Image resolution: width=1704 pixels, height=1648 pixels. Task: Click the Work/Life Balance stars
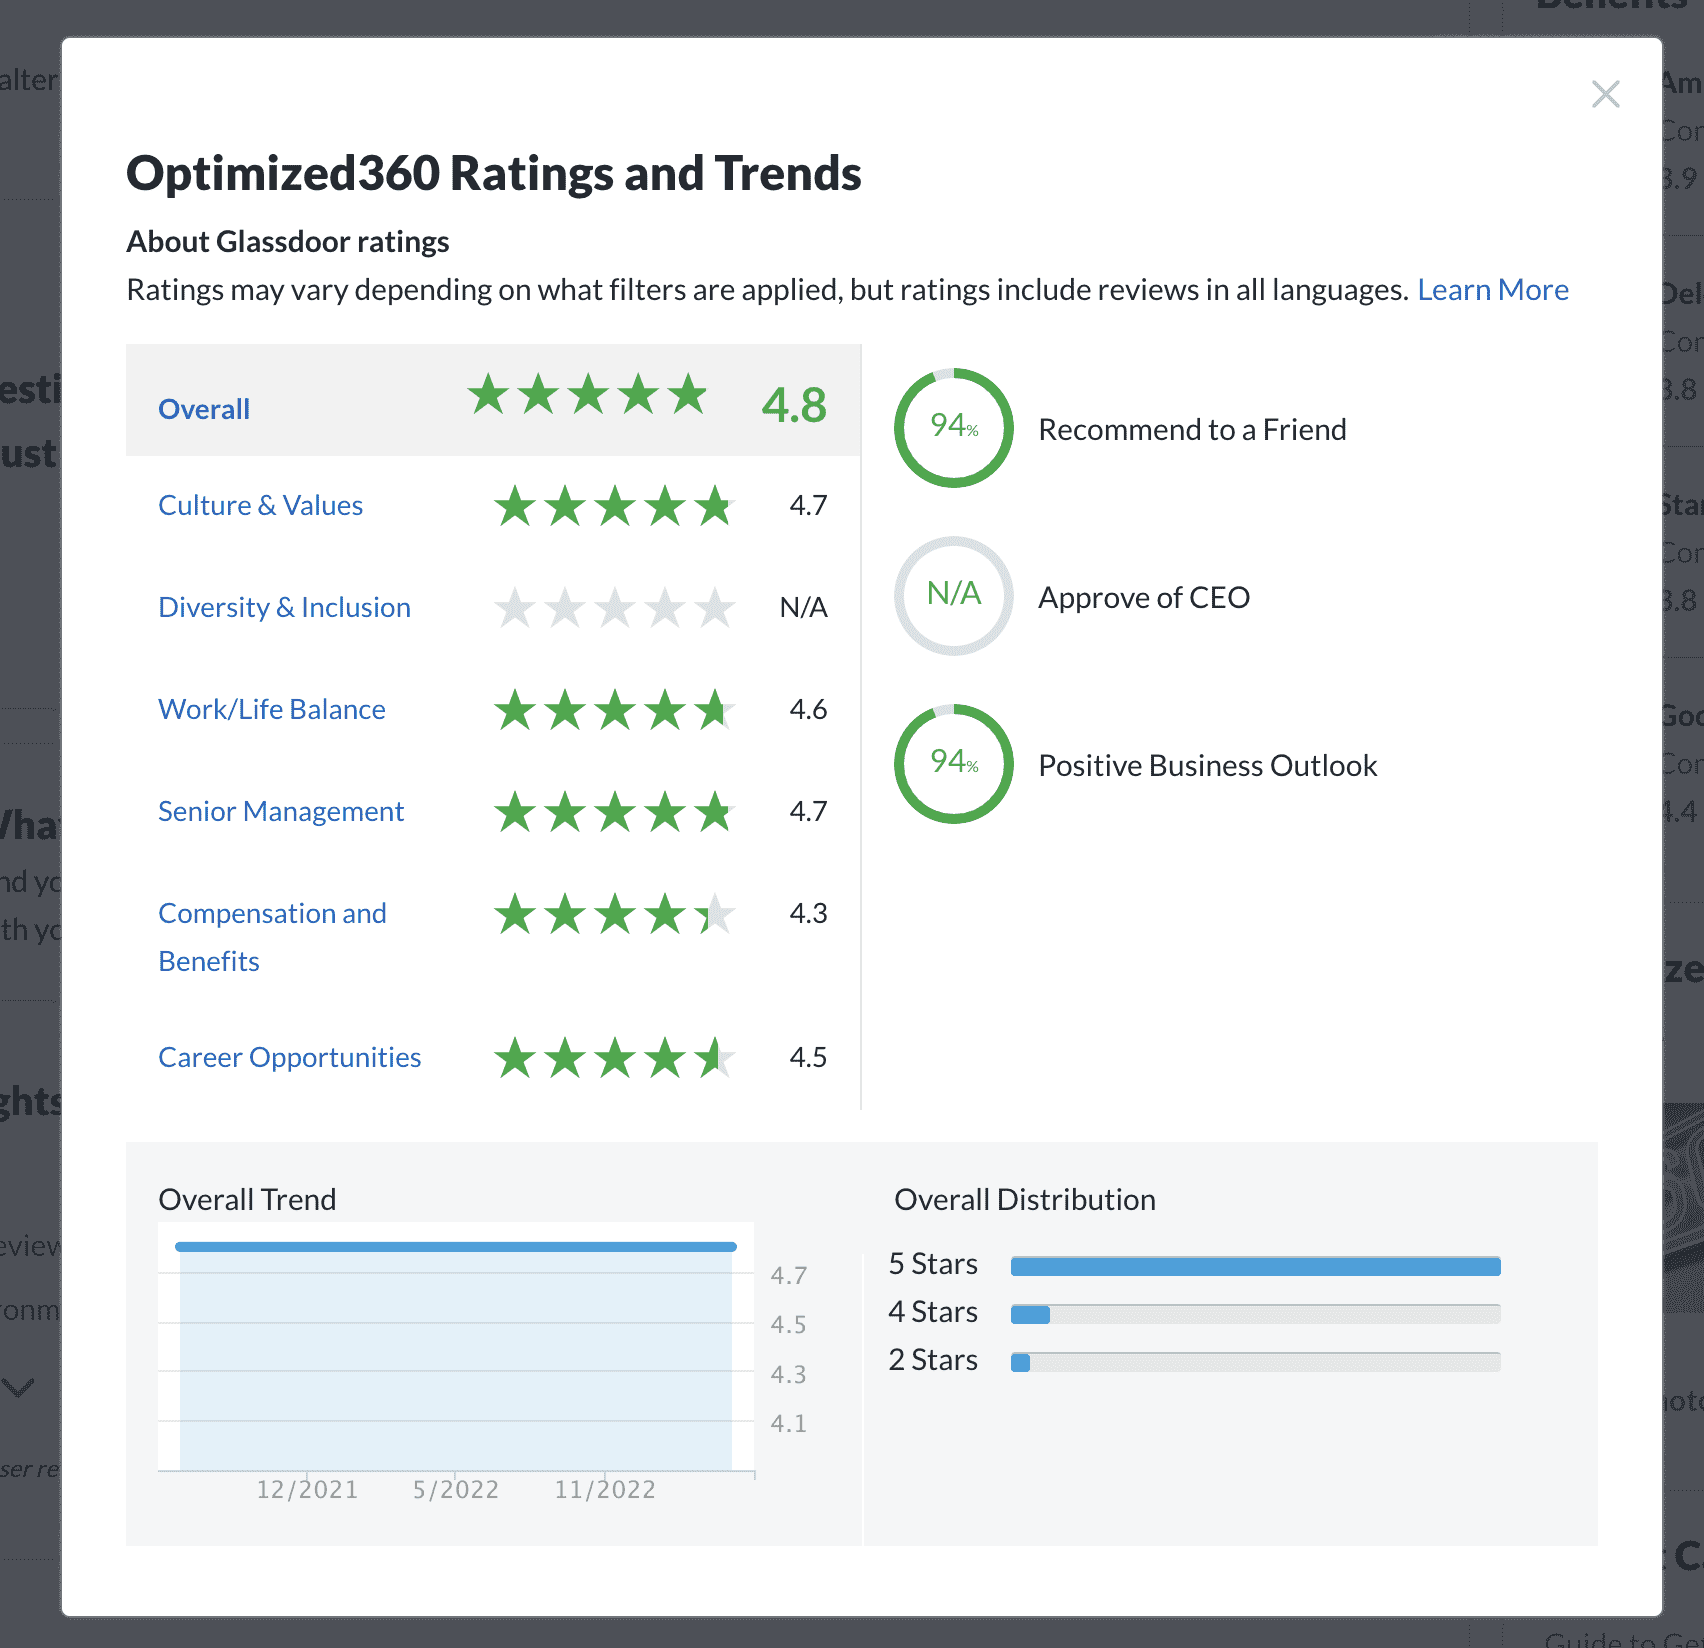click(615, 710)
